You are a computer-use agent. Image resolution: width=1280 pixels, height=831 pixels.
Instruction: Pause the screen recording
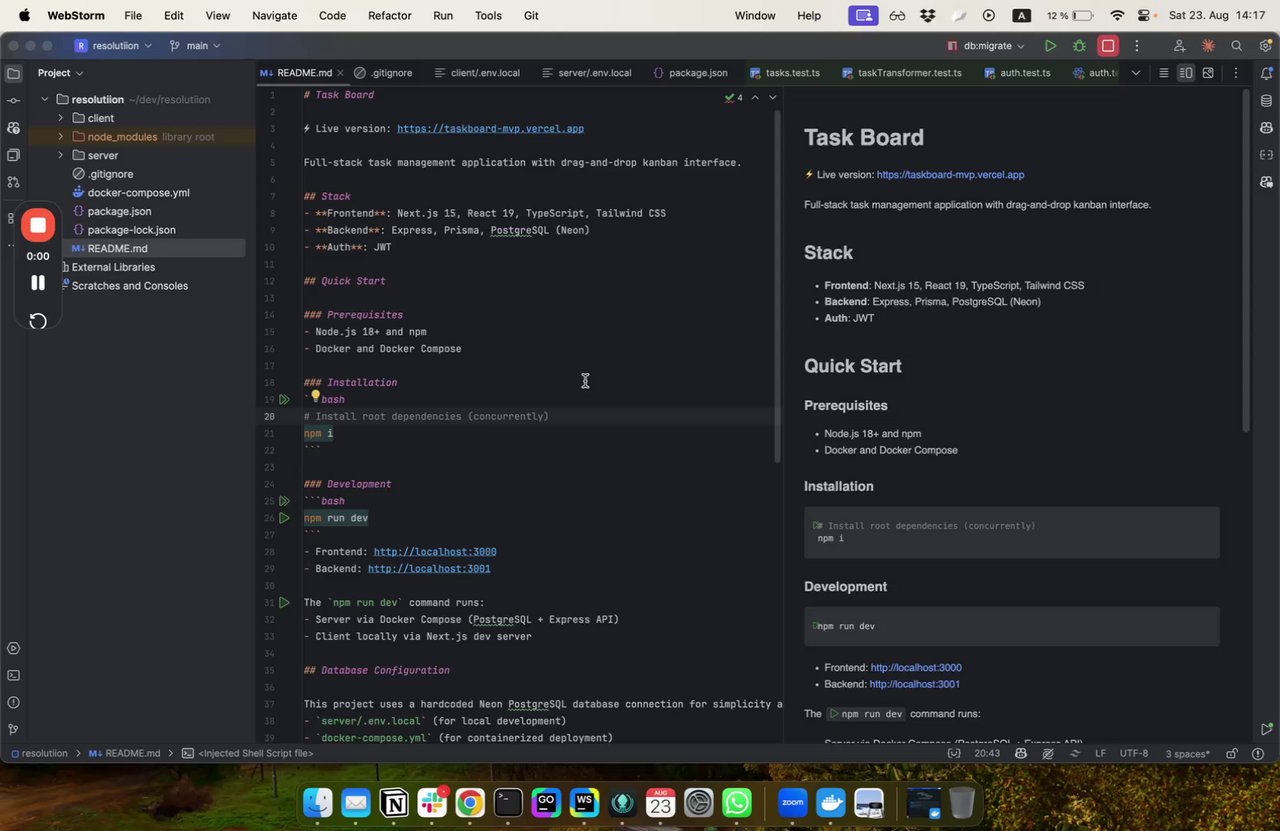click(x=38, y=282)
